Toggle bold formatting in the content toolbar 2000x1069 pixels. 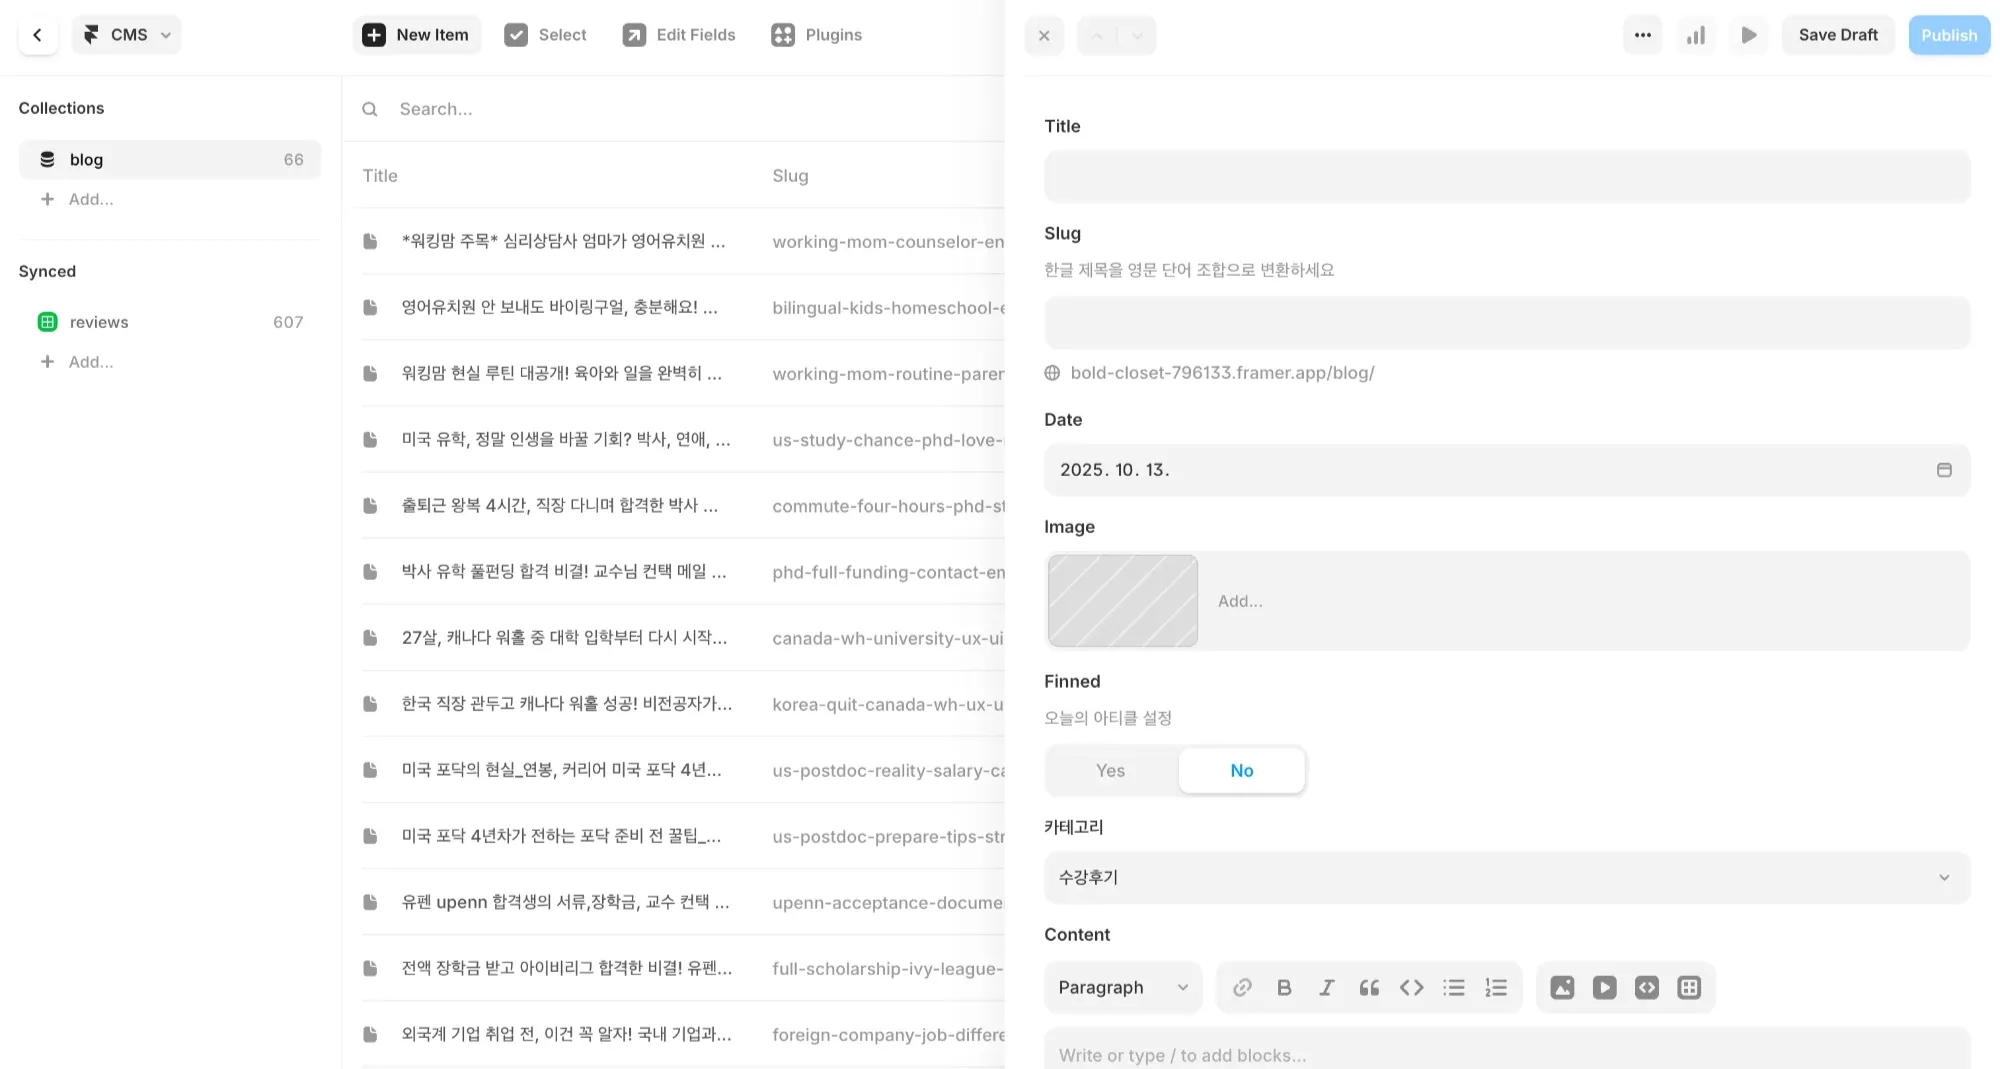point(1284,987)
